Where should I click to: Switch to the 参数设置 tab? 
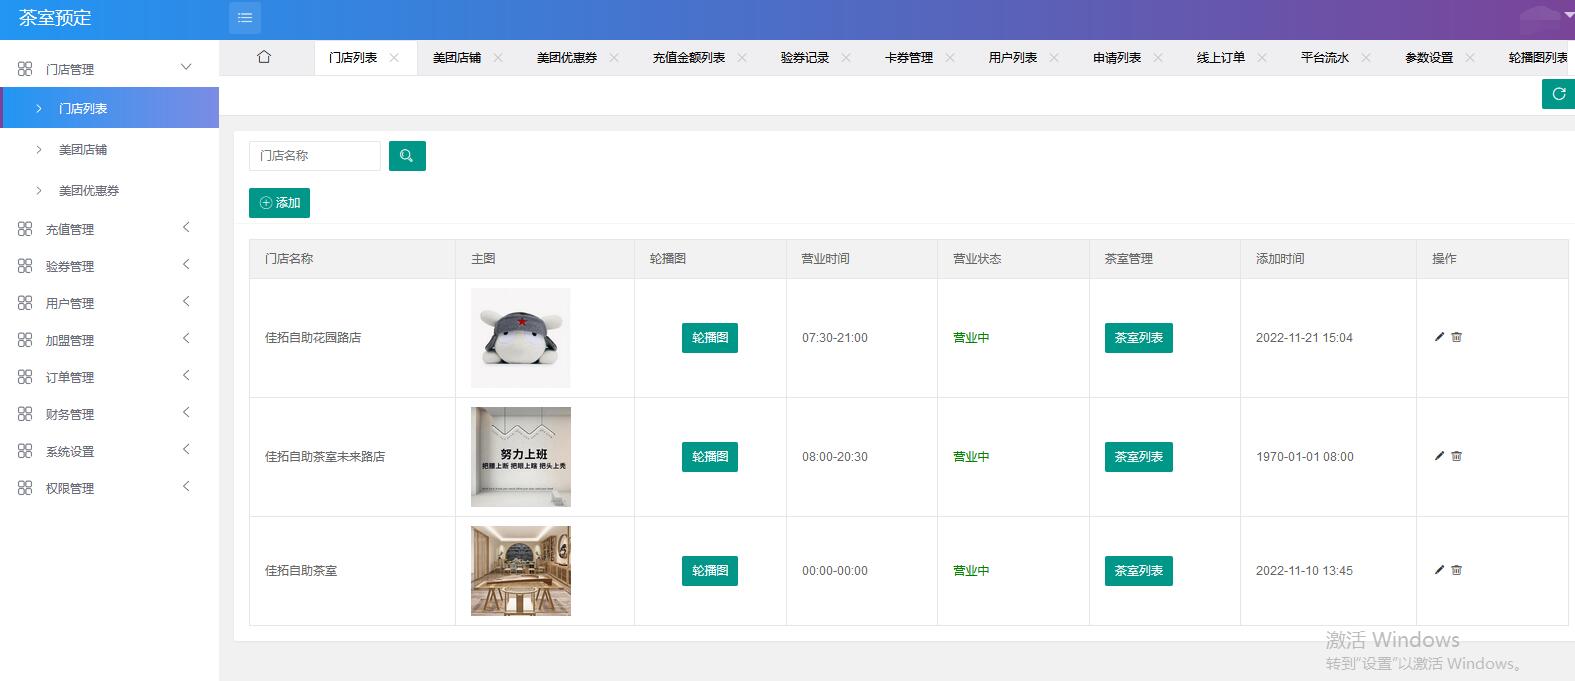click(1429, 58)
